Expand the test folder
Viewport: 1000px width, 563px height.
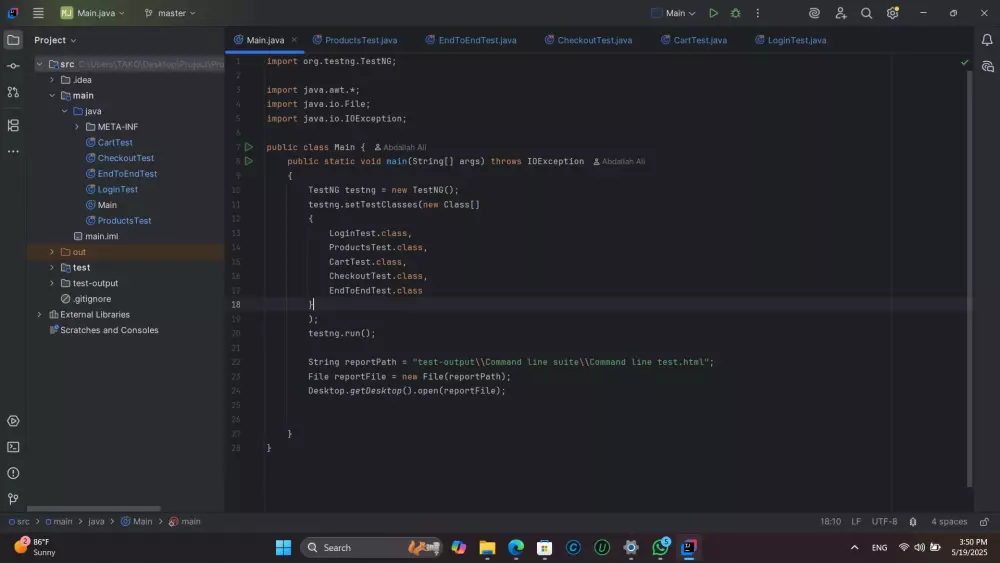click(52, 268)
